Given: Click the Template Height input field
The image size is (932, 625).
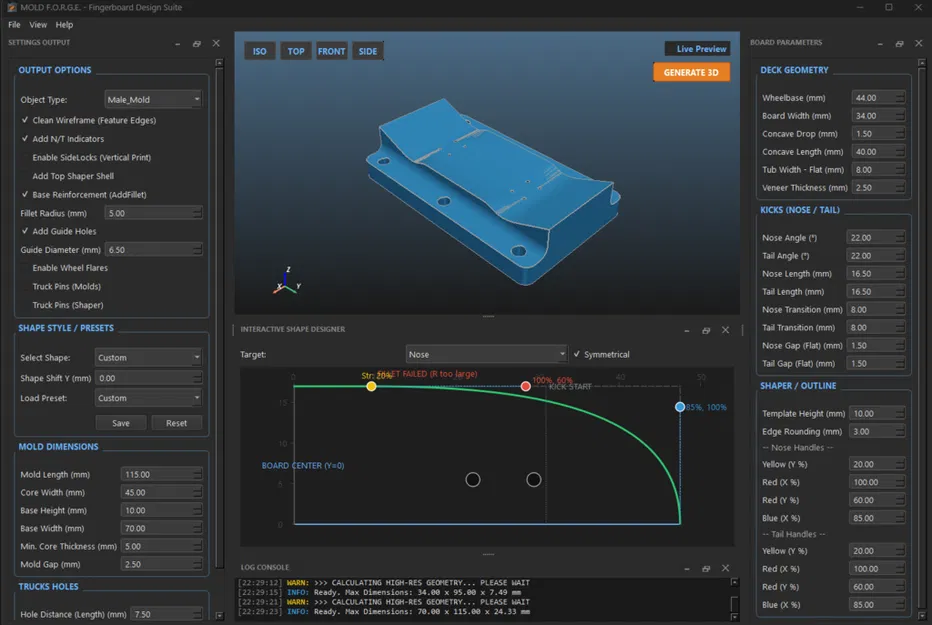Looking at the screenshot, I should click(877, 413).
